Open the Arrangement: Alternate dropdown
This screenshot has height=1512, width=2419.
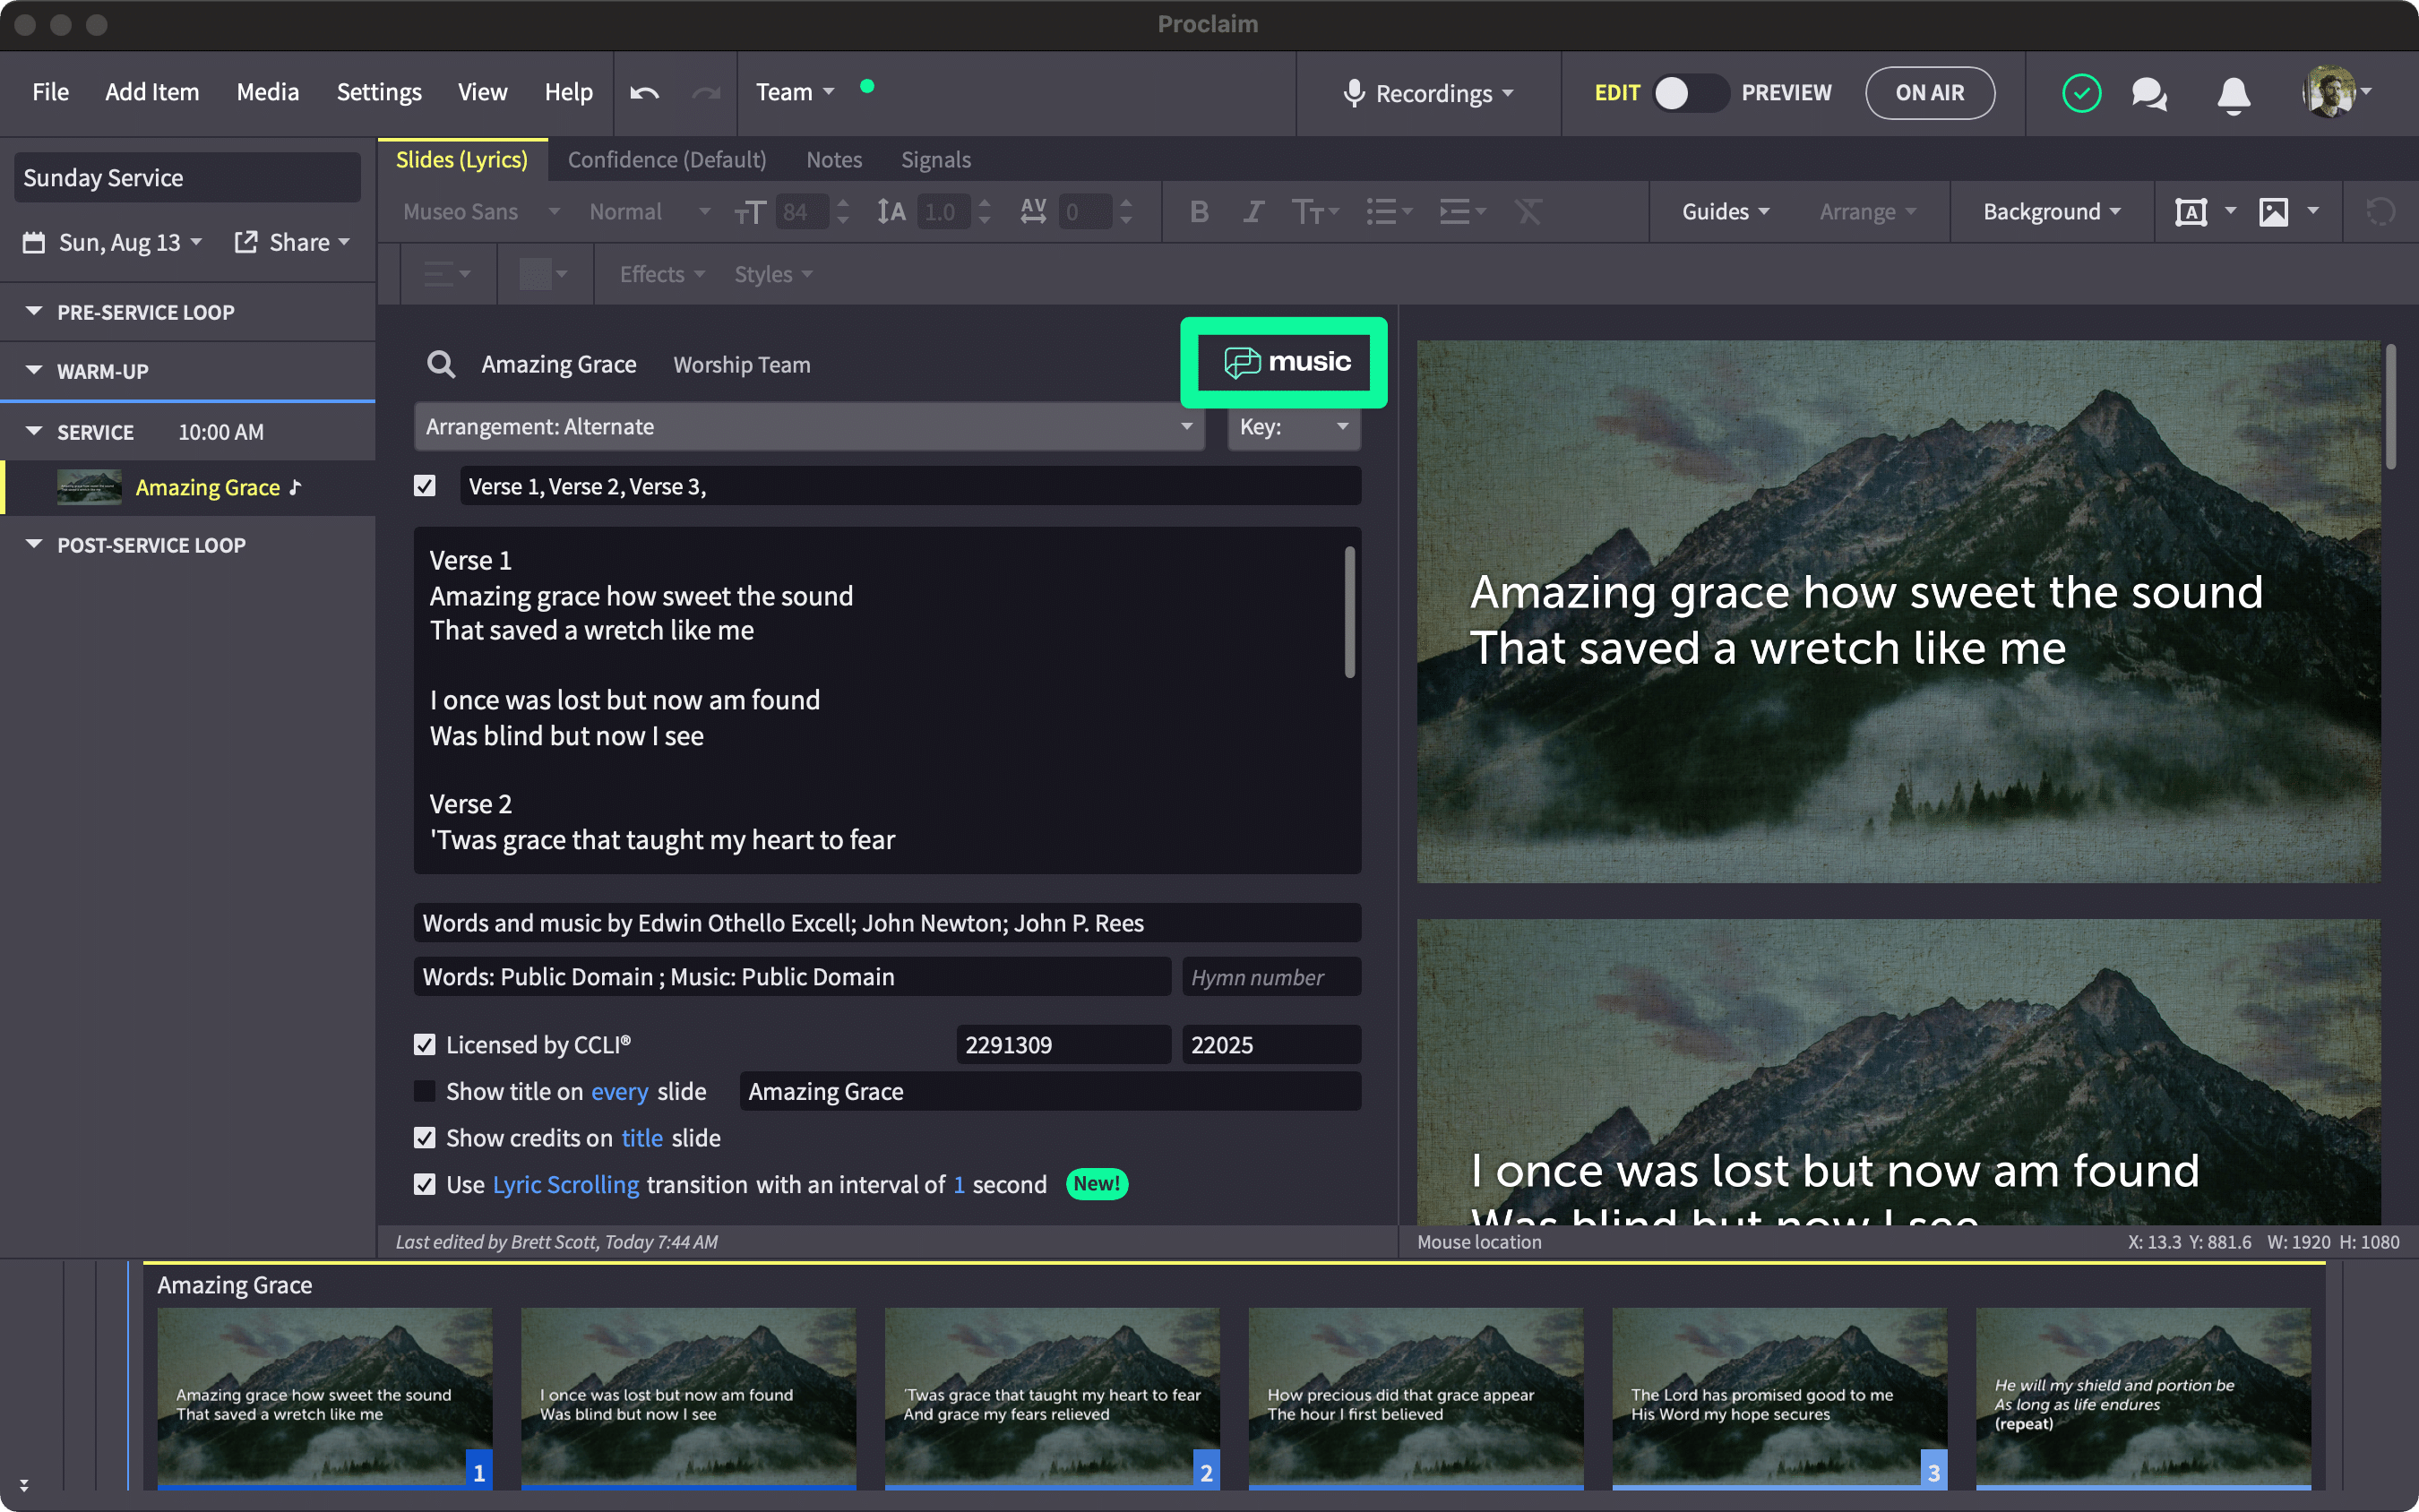point(808,427)
